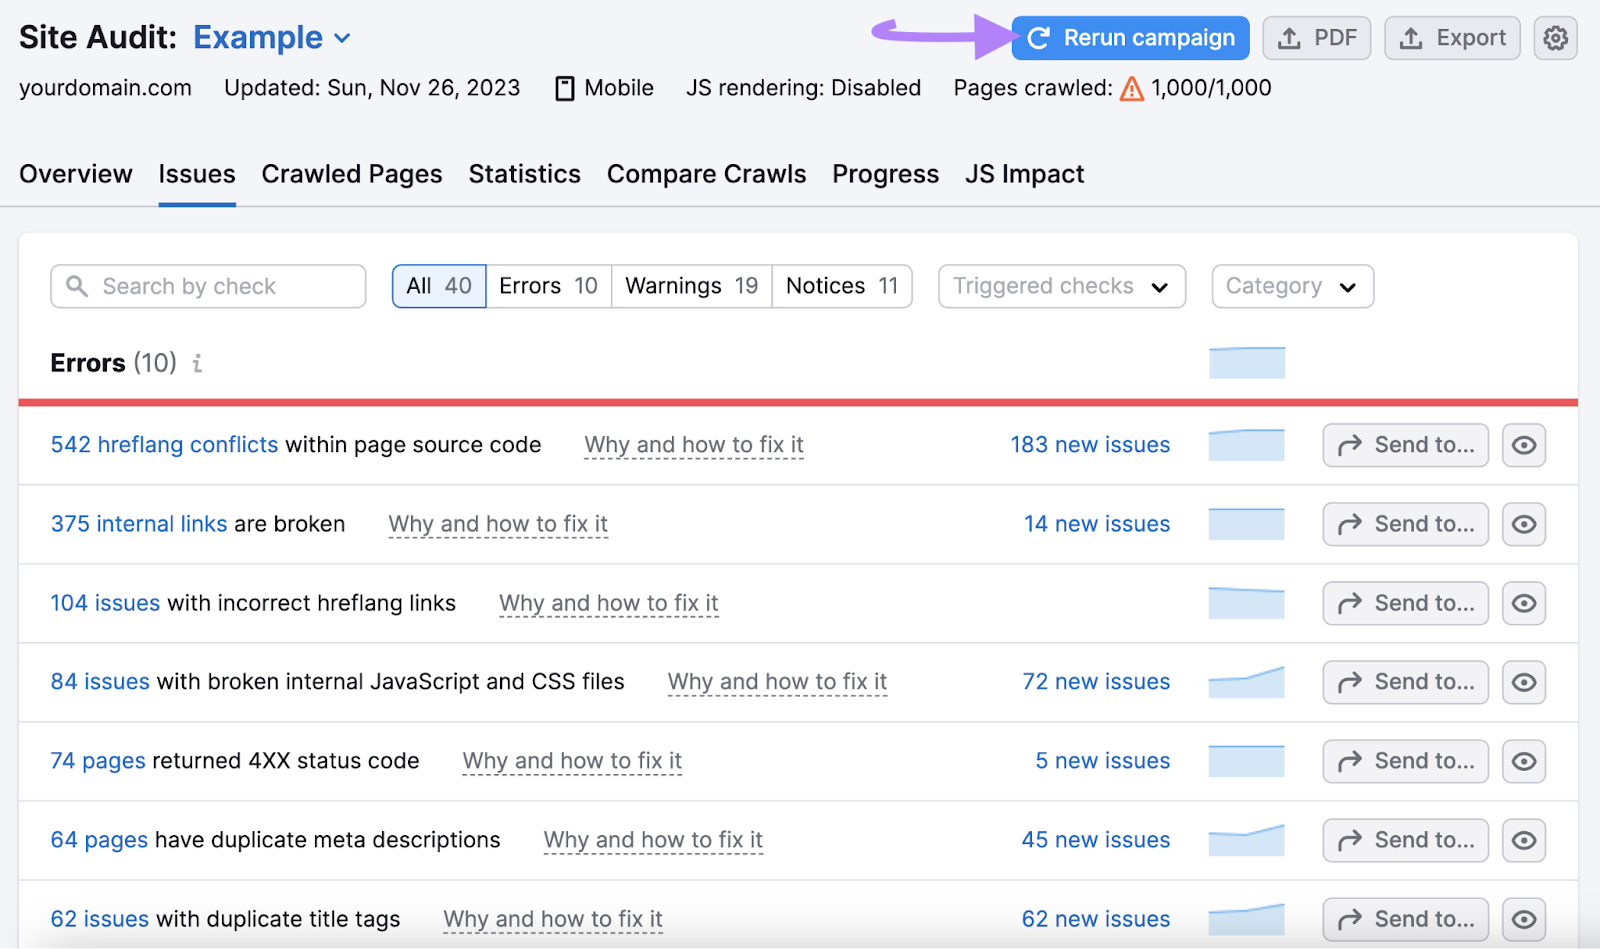The width and height of the screenshot is (1600, 949).
Task: Open 62 issues duplicate title tags link
Action: click(100, 919)
